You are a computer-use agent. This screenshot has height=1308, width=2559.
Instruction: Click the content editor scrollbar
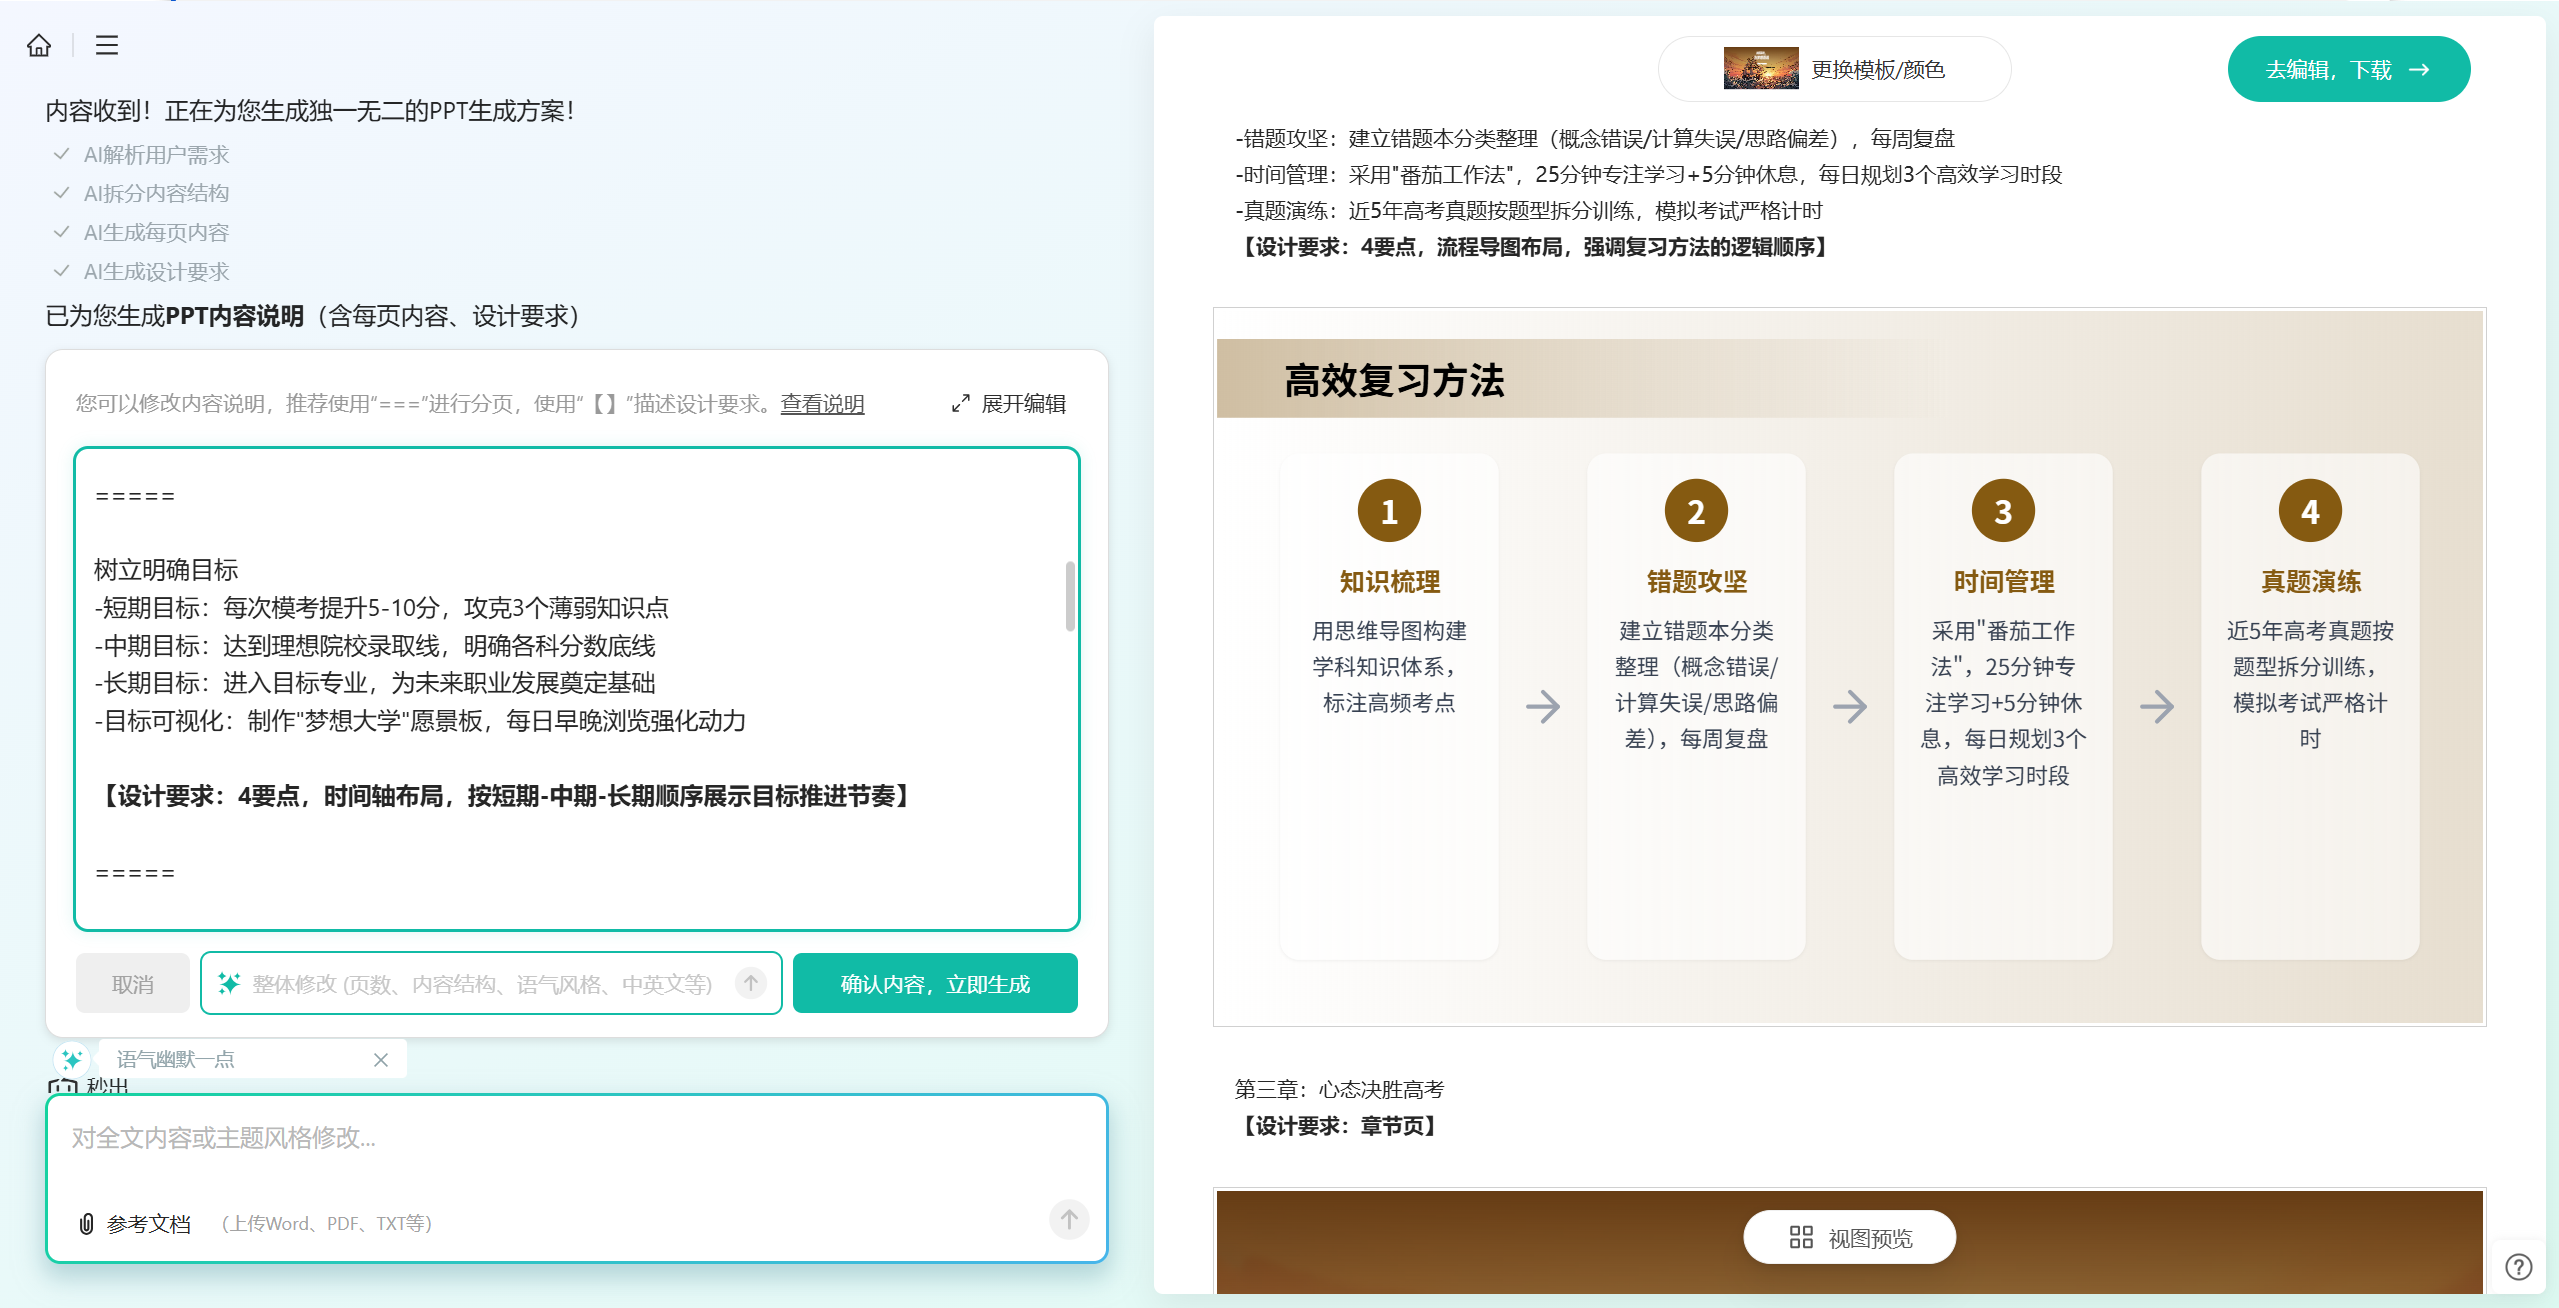1070,596
